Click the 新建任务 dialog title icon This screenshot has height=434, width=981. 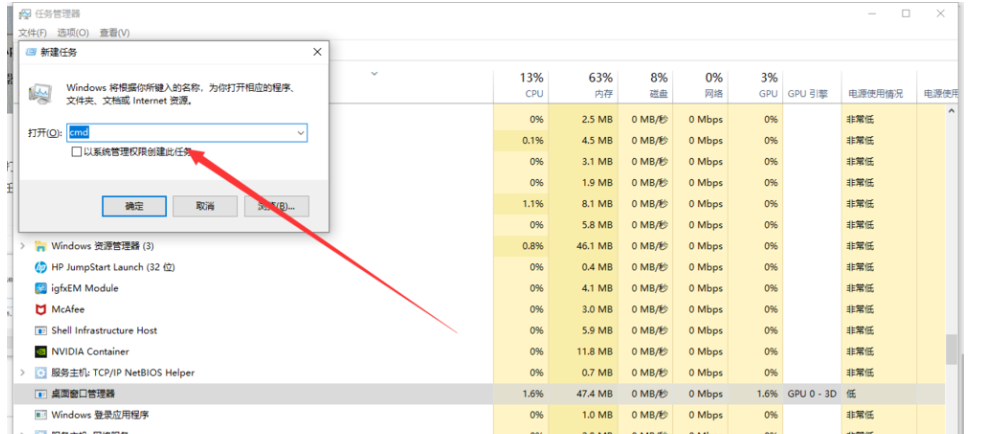pos(31,53)
